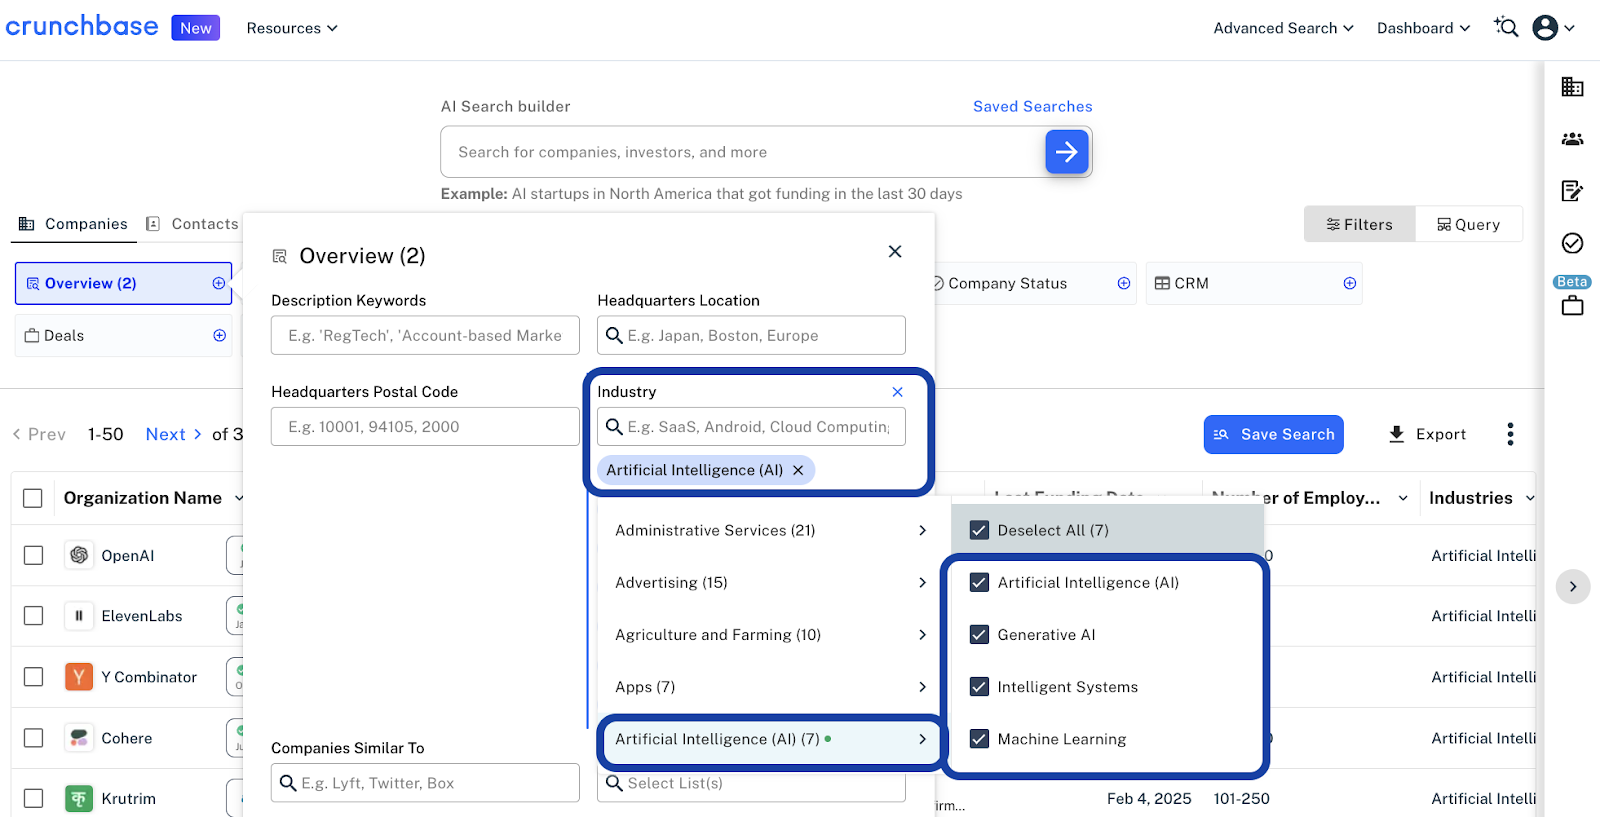Switch to Filters view
The image size is (1600, 817).
(1360, 224)
